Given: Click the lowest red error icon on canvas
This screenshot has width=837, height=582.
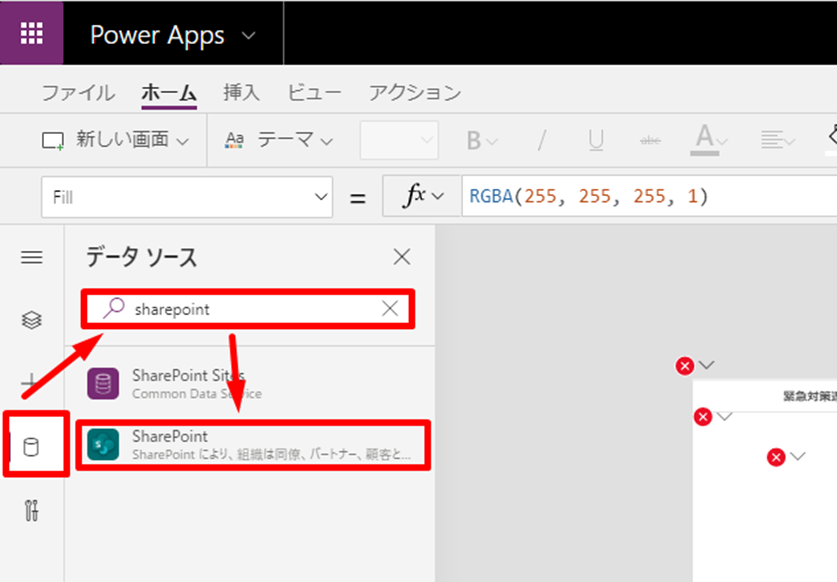Looking at the screenshot, I should [776, 458].
